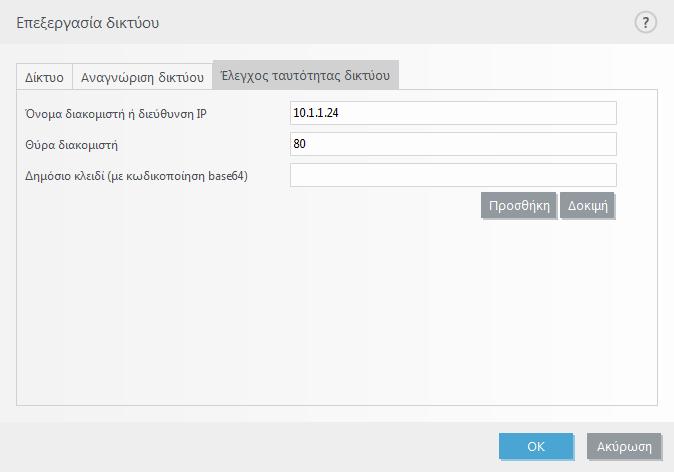This screenshot has width=674, height=472.
Task: Focus the Θύρα διακομιστή field containing 80
Action: pyautogui.click(x=453, y=144)
